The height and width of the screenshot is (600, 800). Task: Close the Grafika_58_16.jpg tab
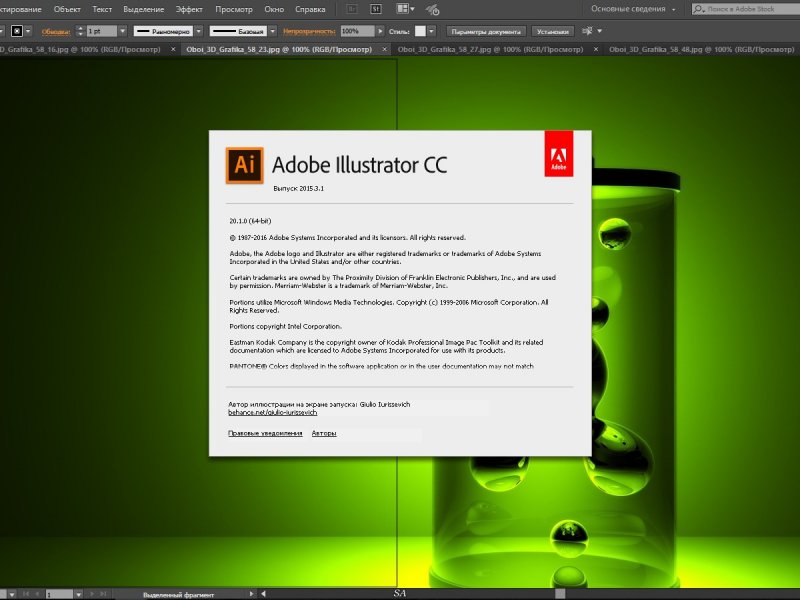pyautogui.click(x=173, y=49)
